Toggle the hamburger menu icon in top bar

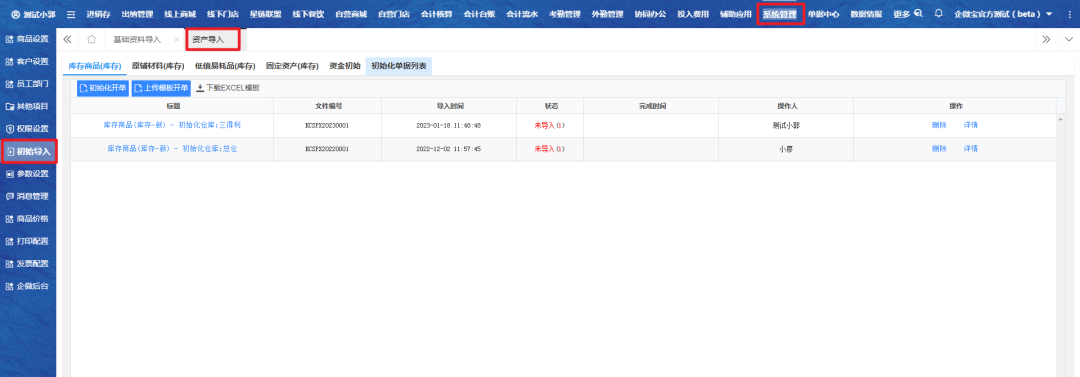tap(71, 14)
